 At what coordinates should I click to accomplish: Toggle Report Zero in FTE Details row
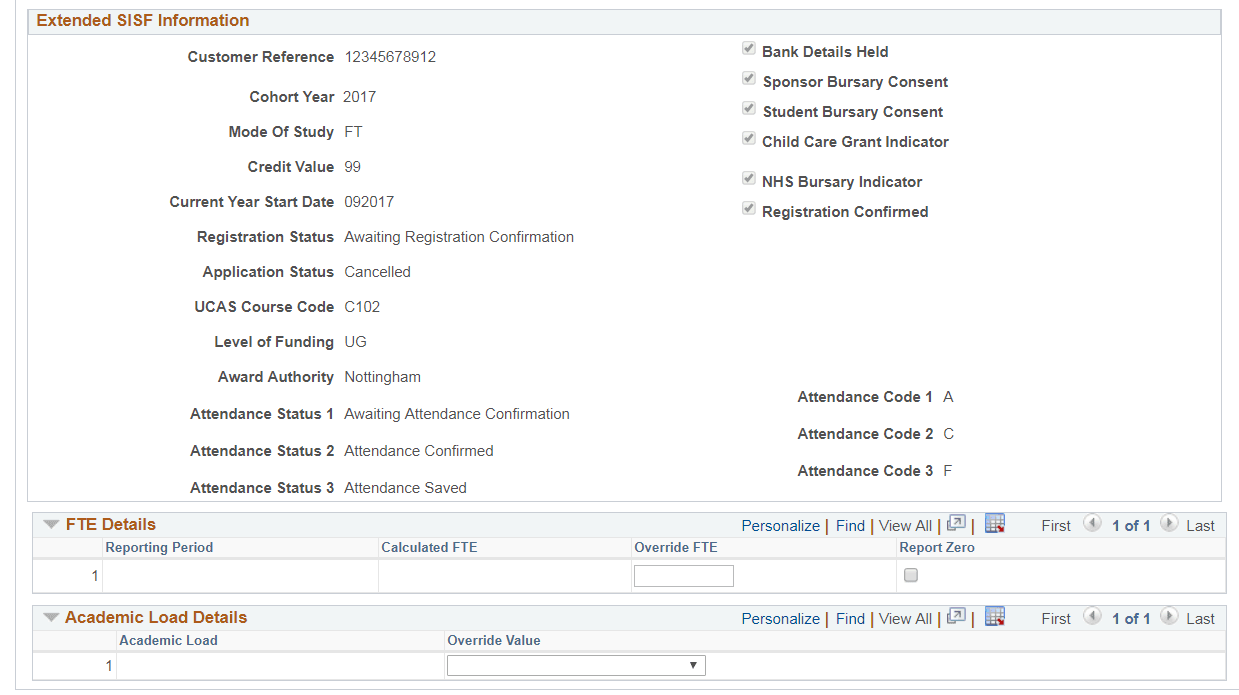[911, 575]
